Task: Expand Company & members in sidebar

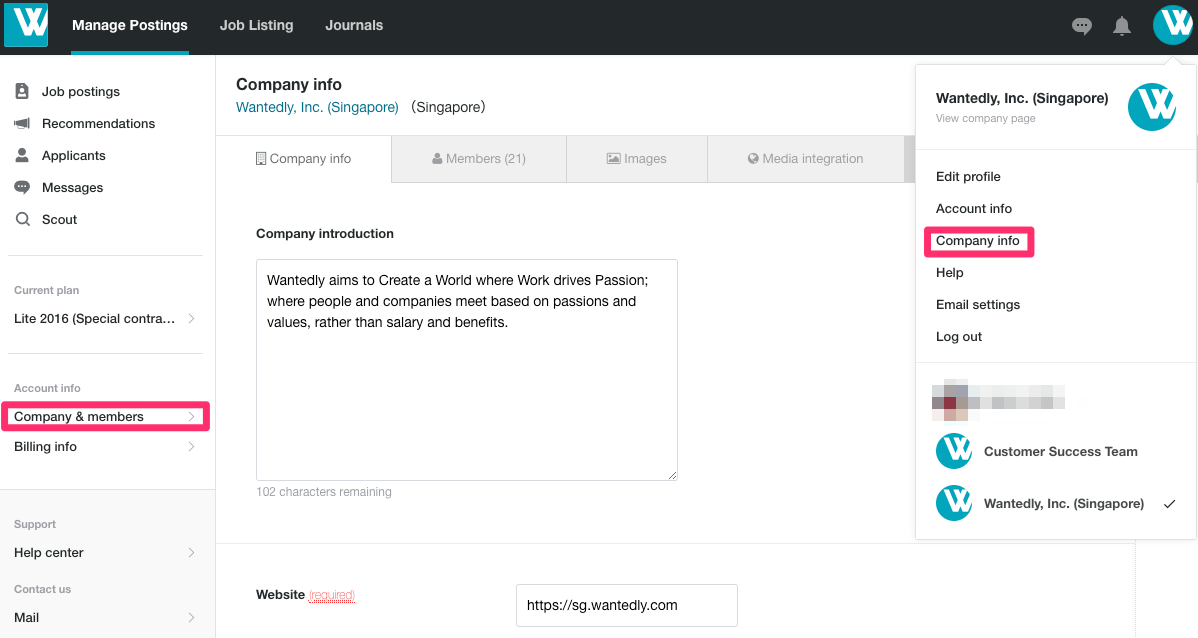Action: 105,416
